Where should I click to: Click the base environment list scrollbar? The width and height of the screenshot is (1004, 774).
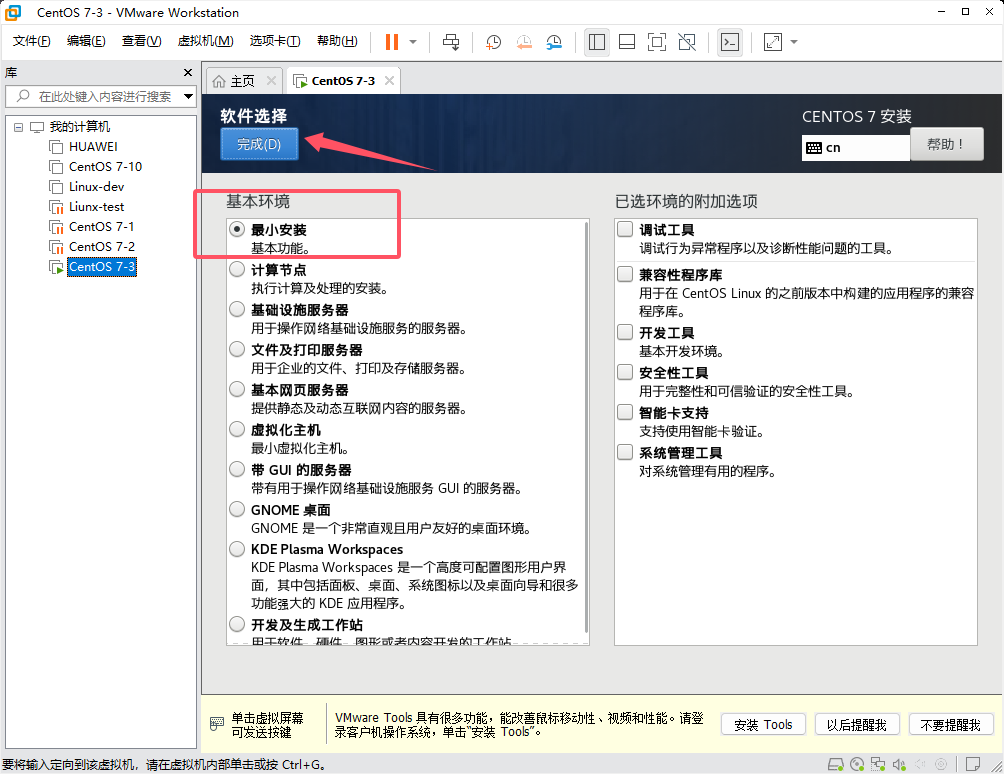coord(587,428)
